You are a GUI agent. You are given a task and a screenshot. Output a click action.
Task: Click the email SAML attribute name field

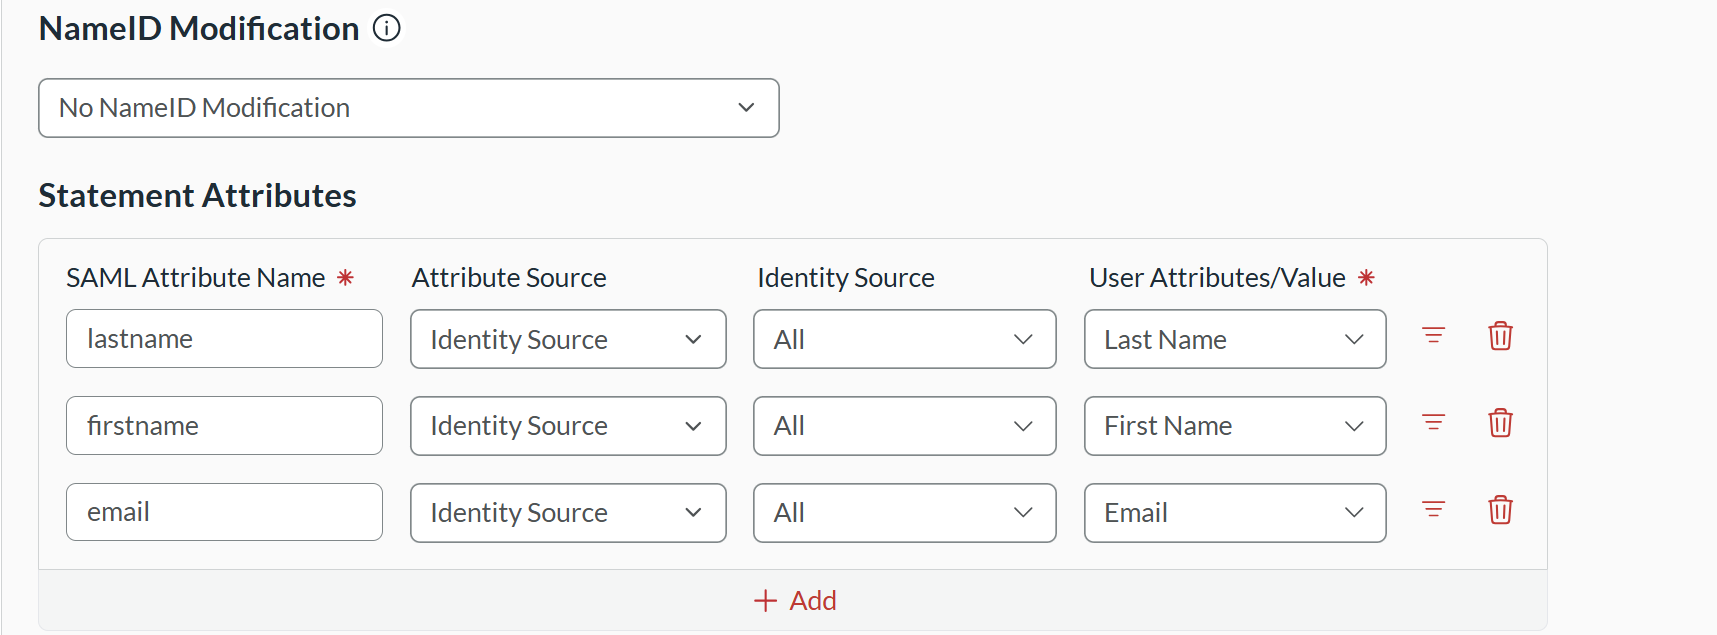click(224, 512)
